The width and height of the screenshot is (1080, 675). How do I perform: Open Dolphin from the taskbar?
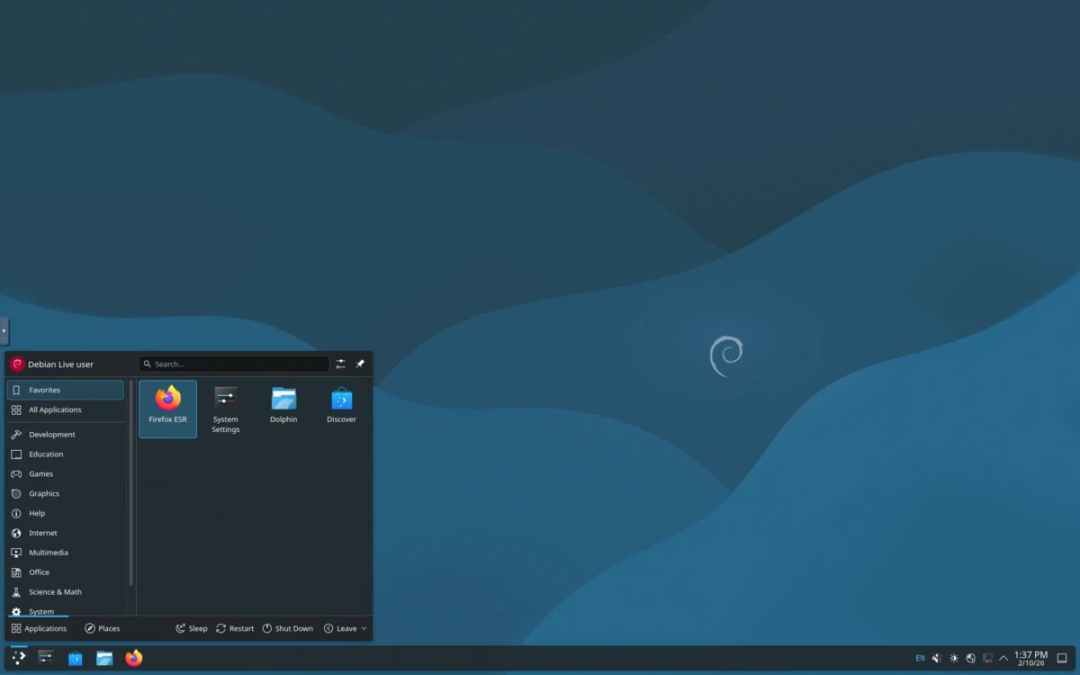click(104, 658)
